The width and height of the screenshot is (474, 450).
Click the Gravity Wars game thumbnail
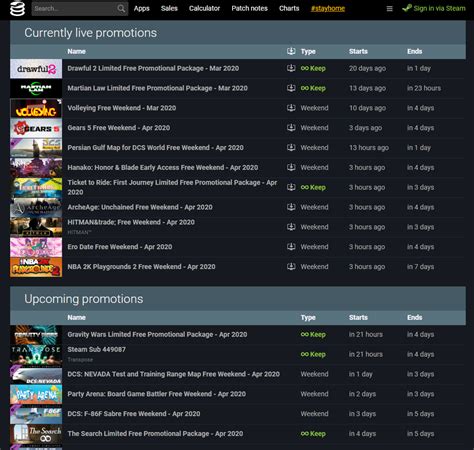click(36, 335)
